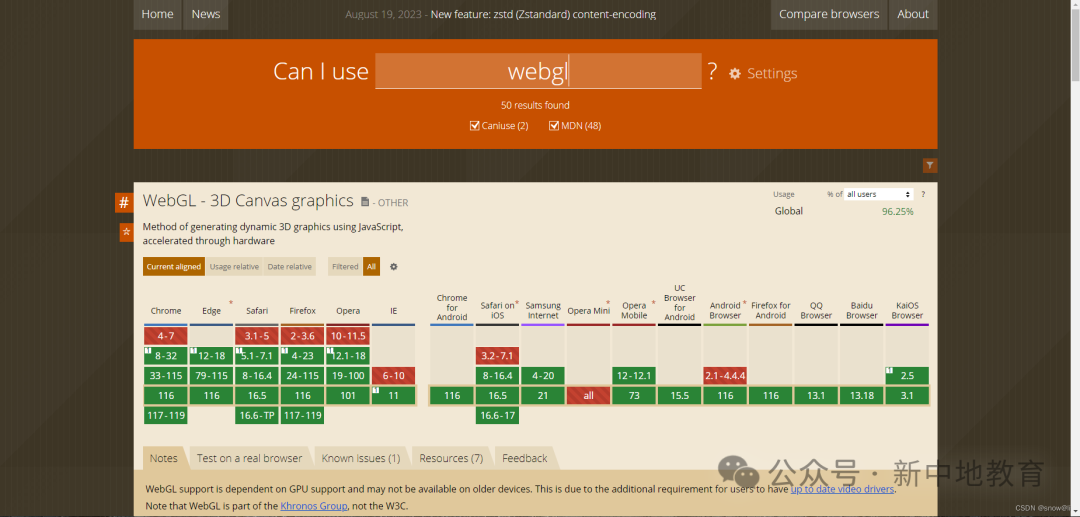
Task: Open the News section
Action: click(x=206, y=14)
